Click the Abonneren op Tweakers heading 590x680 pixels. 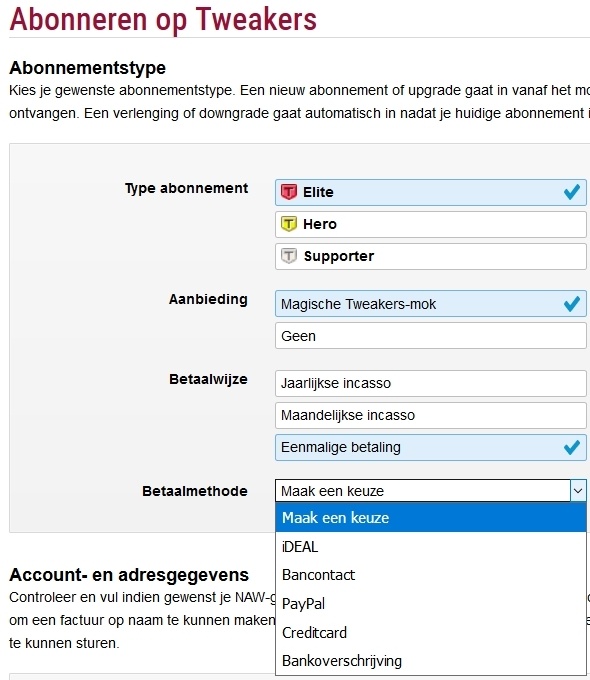coord(163,20)
